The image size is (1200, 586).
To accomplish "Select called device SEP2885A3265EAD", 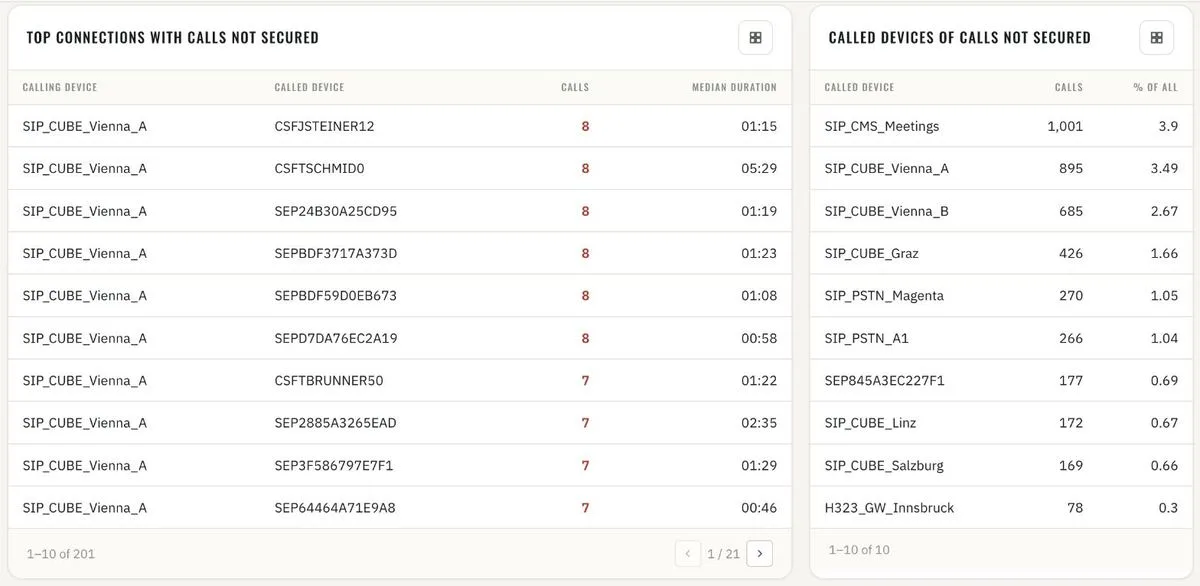I will click(335, 423).
